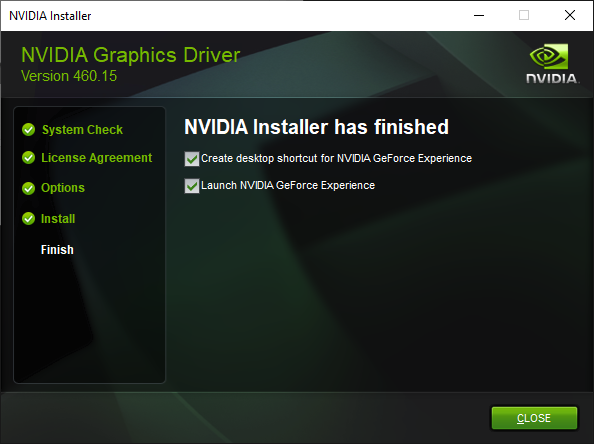Image resolution: width=594 pixels, height=444 pixels.
Task: Click the NVIDIA logo in the header
Action: tap(552, 63)
